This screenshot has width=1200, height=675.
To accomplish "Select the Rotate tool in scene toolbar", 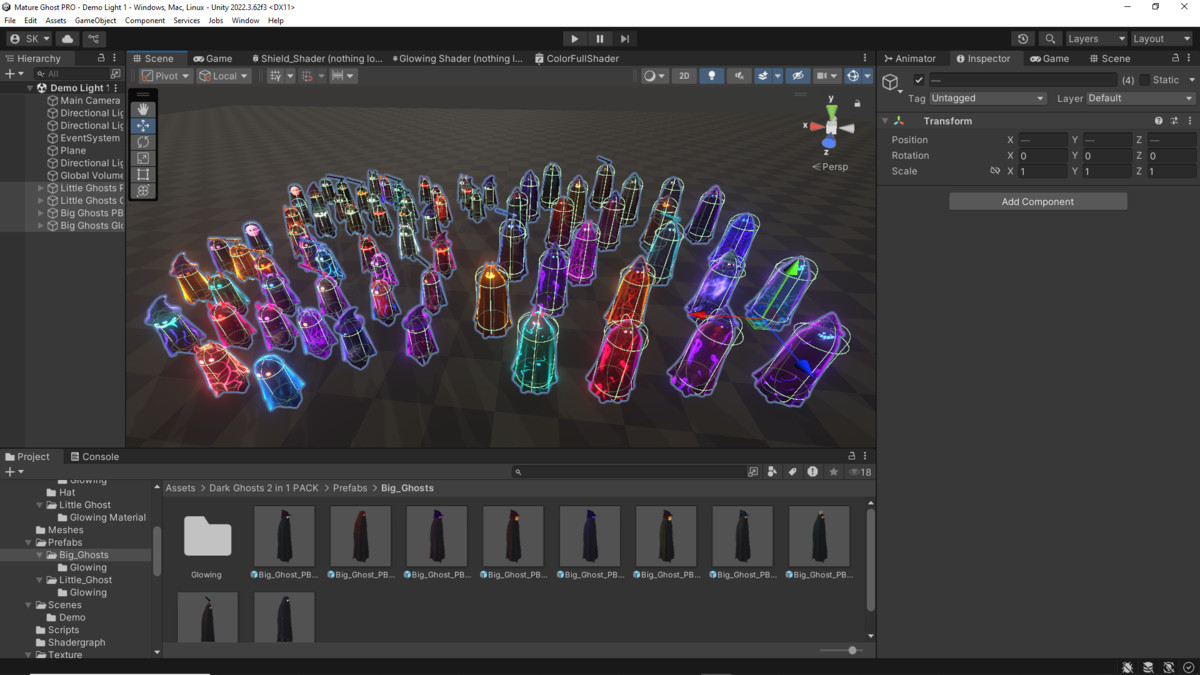I will 143,142.
